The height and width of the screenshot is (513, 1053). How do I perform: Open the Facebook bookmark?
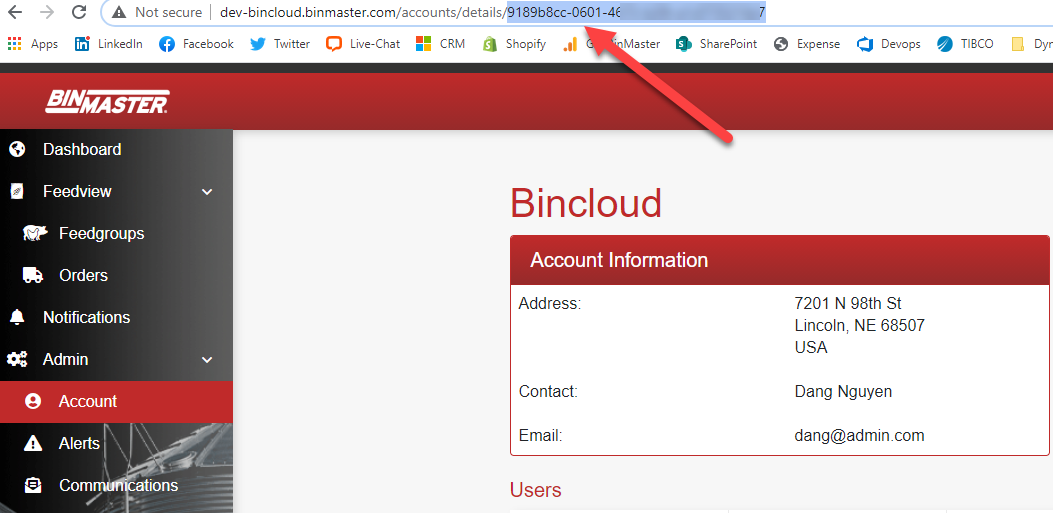coord(197,44)
